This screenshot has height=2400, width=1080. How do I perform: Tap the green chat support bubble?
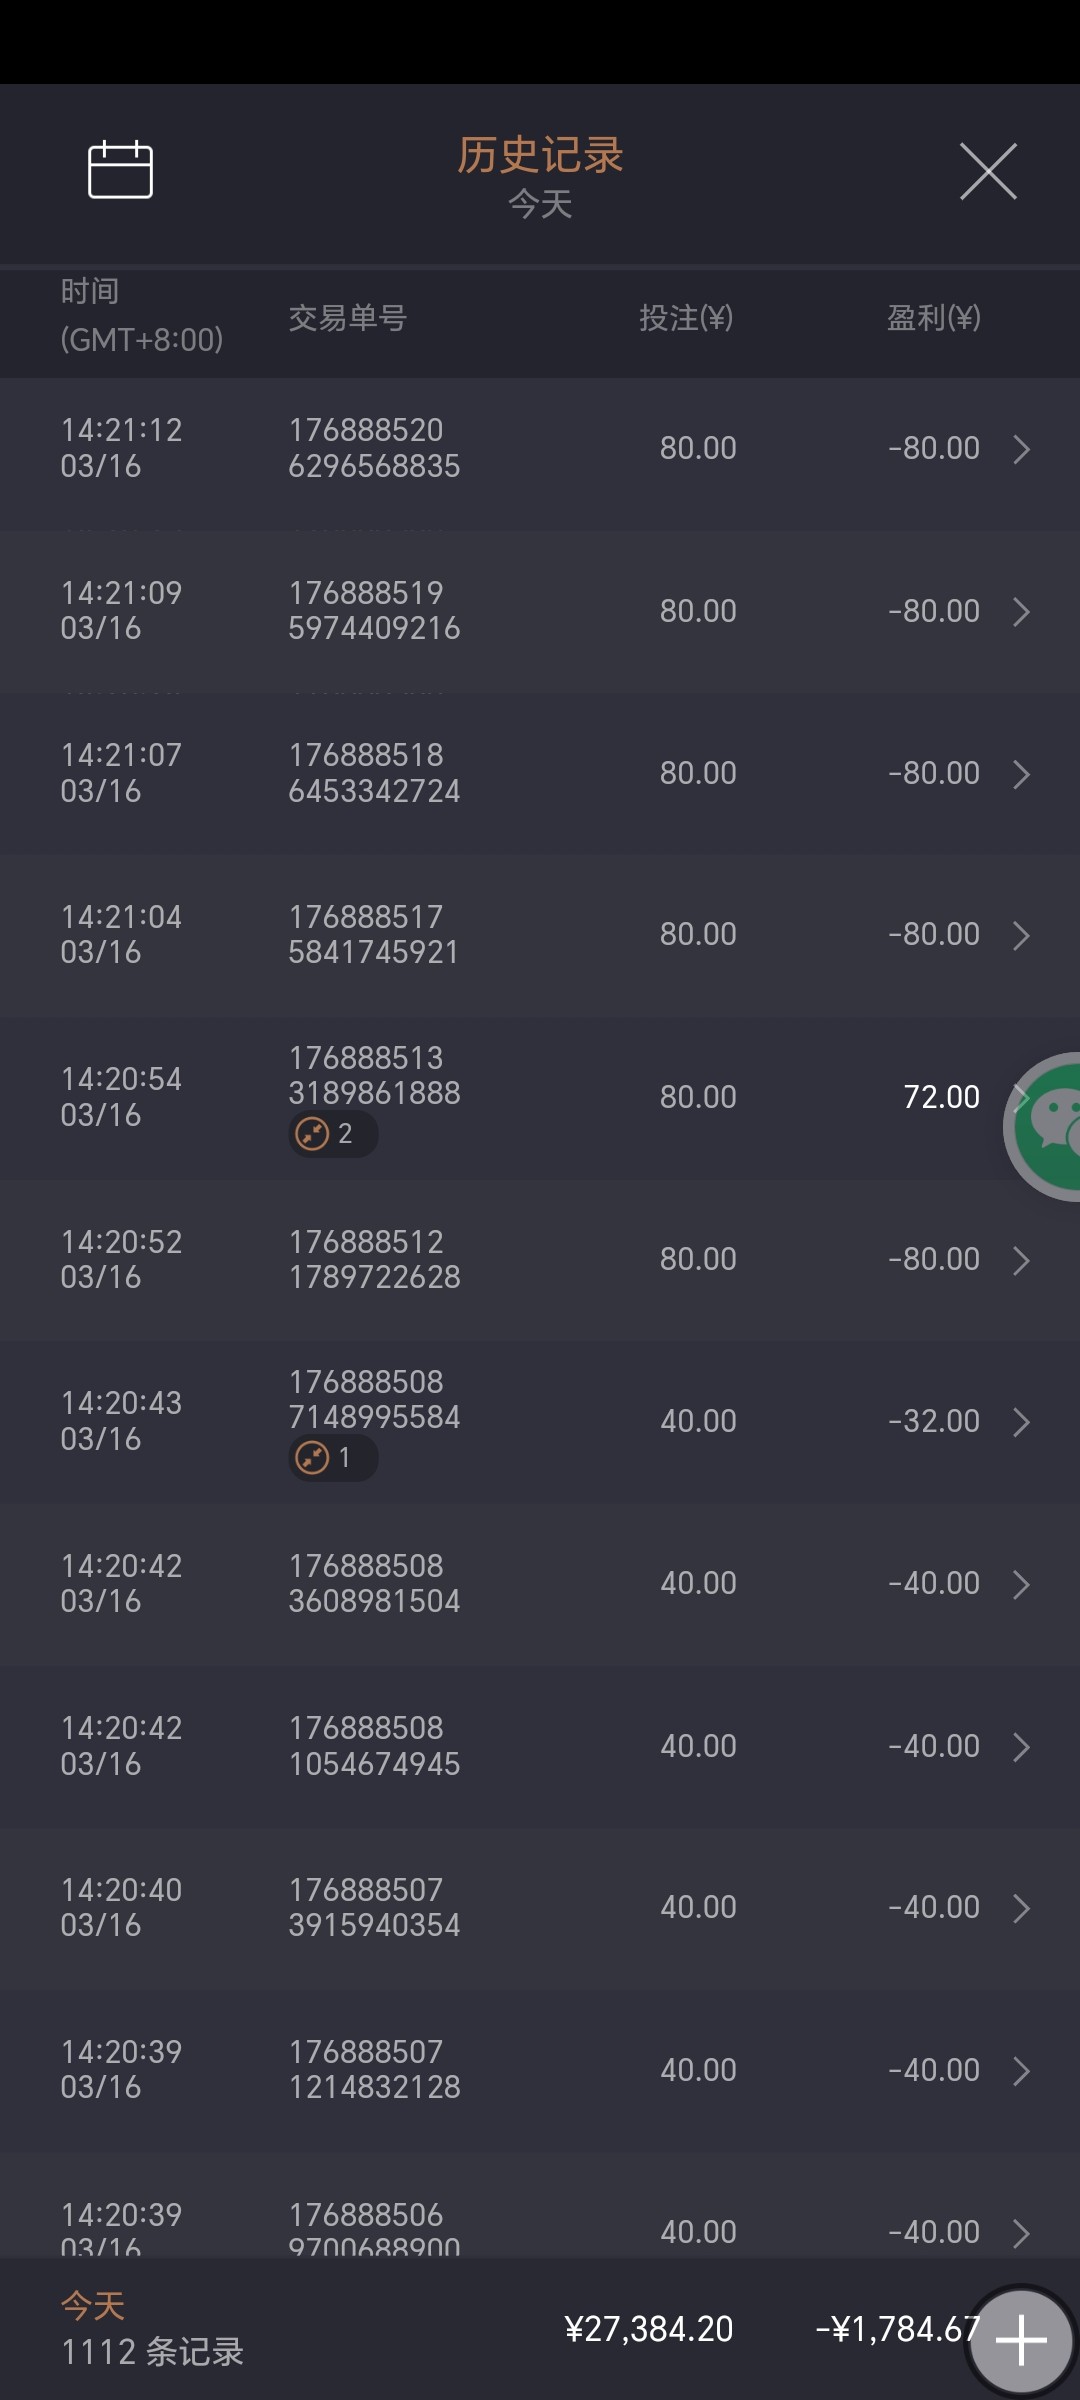(x=1050, y=1125)
